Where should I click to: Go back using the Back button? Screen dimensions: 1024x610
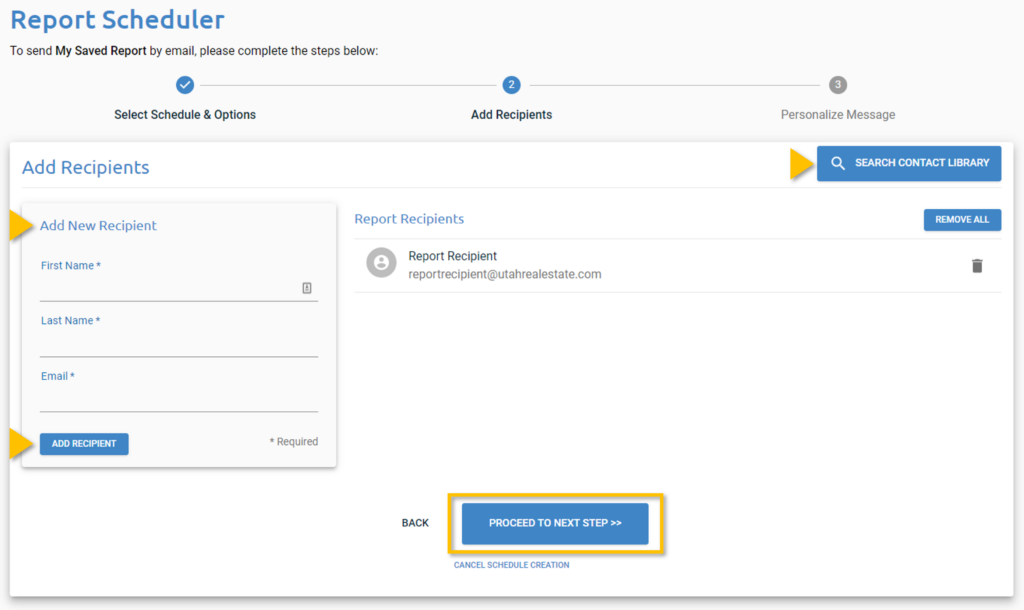415,523
